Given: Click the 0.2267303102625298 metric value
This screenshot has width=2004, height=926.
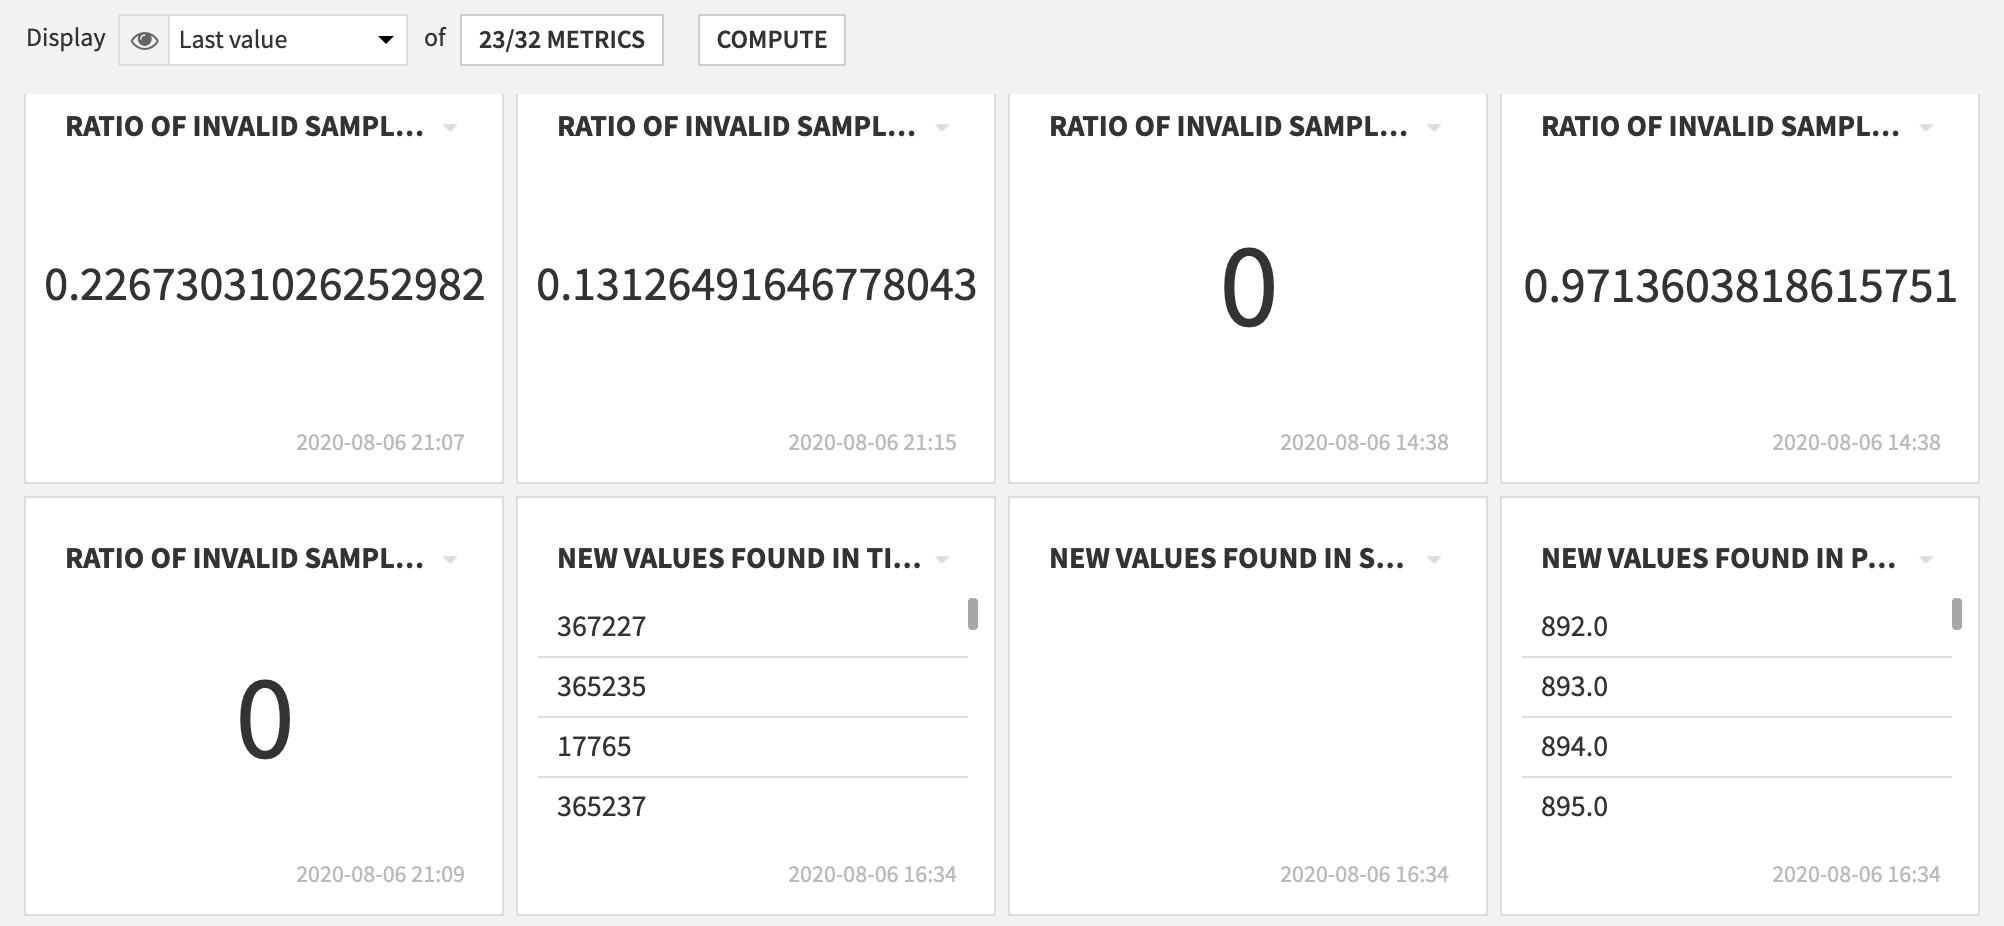Looking at the screenshot, I should coord(264,286).
